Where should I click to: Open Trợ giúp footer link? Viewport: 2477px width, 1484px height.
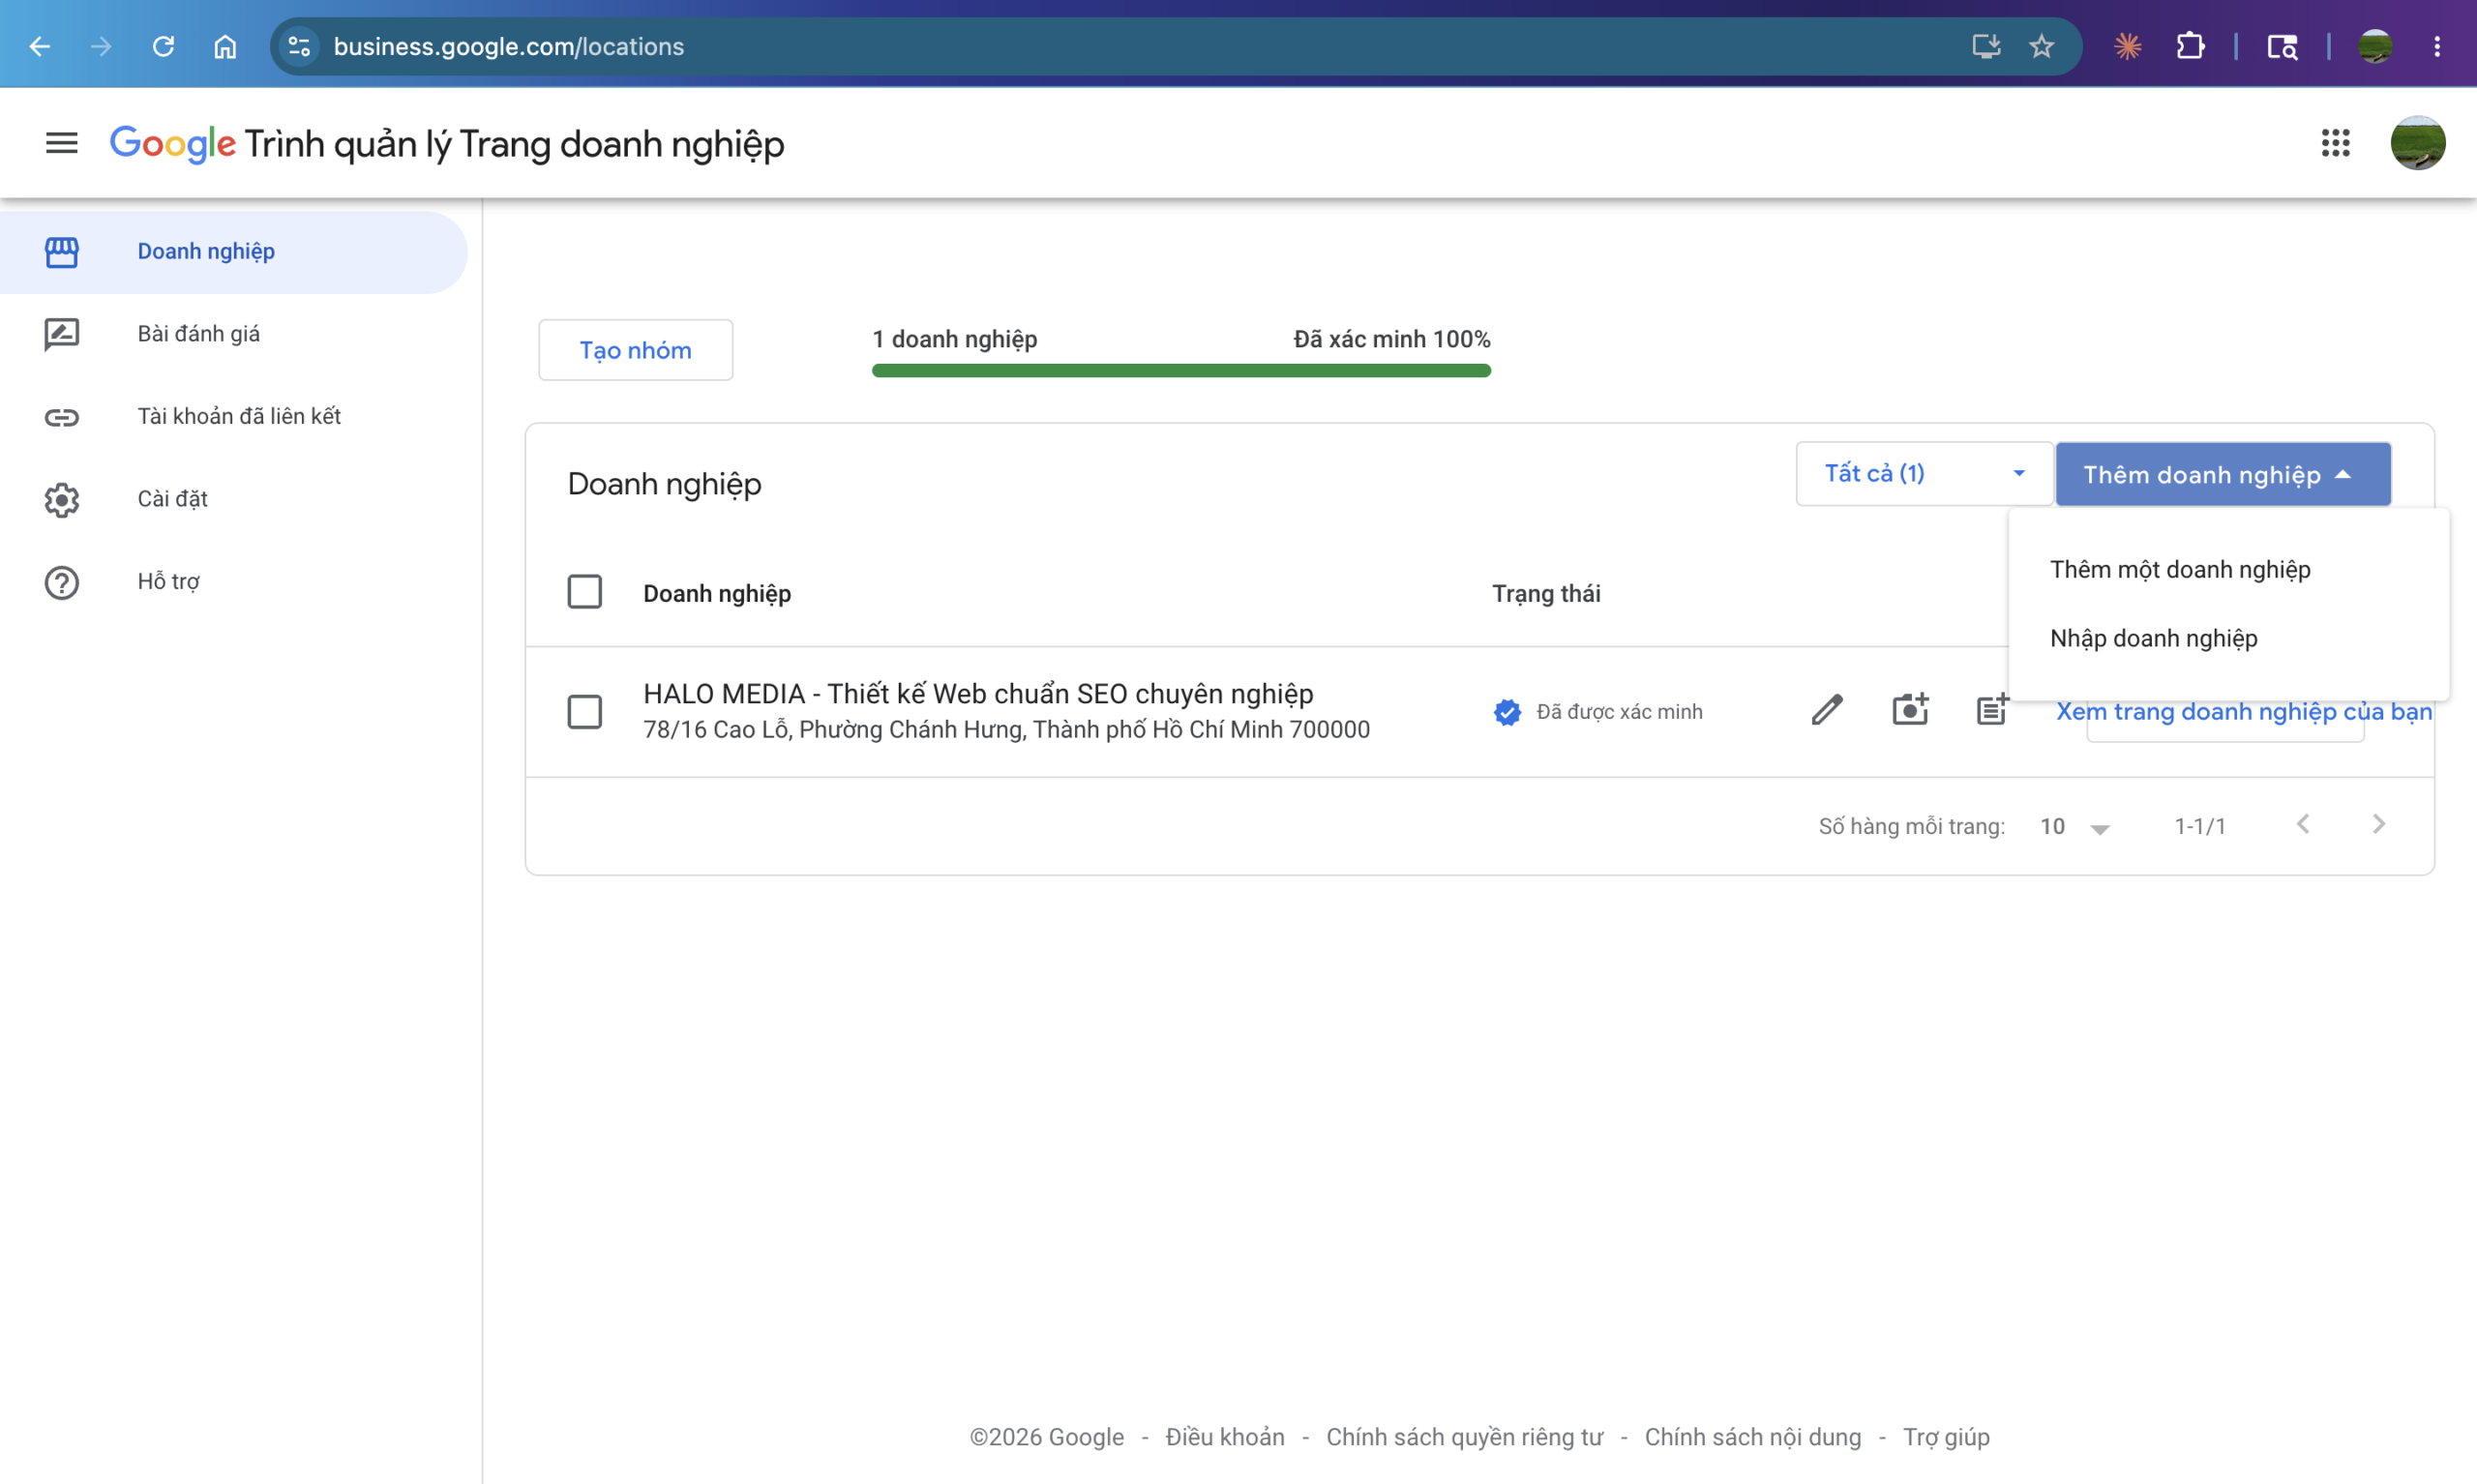1945,1437
